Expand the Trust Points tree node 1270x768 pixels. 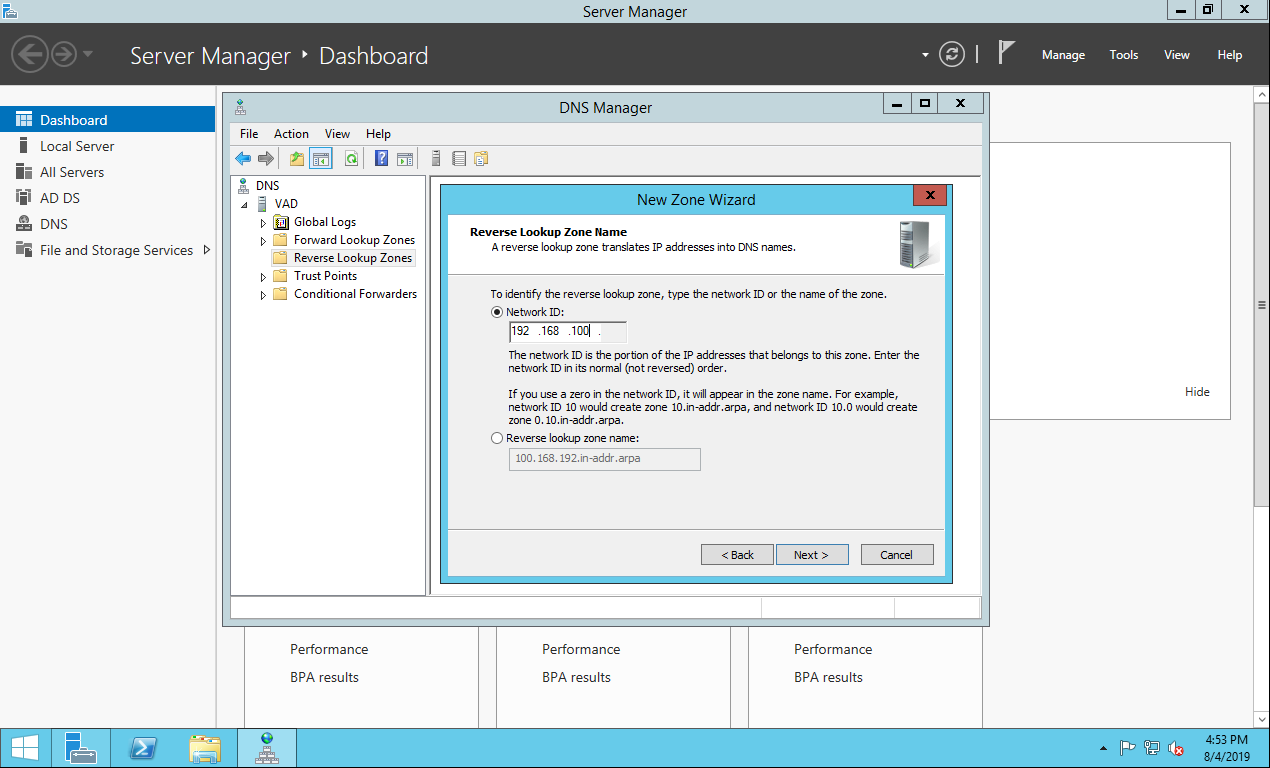[263, 277]
